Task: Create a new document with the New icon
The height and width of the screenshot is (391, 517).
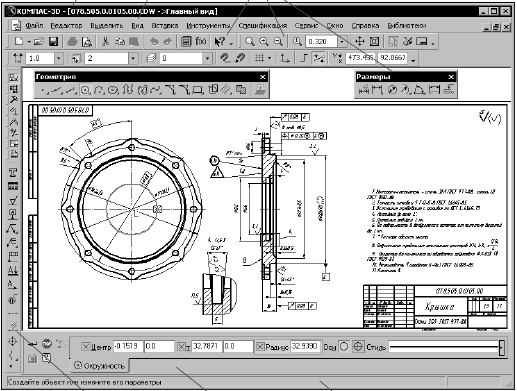Action: (x=19, y=41)
